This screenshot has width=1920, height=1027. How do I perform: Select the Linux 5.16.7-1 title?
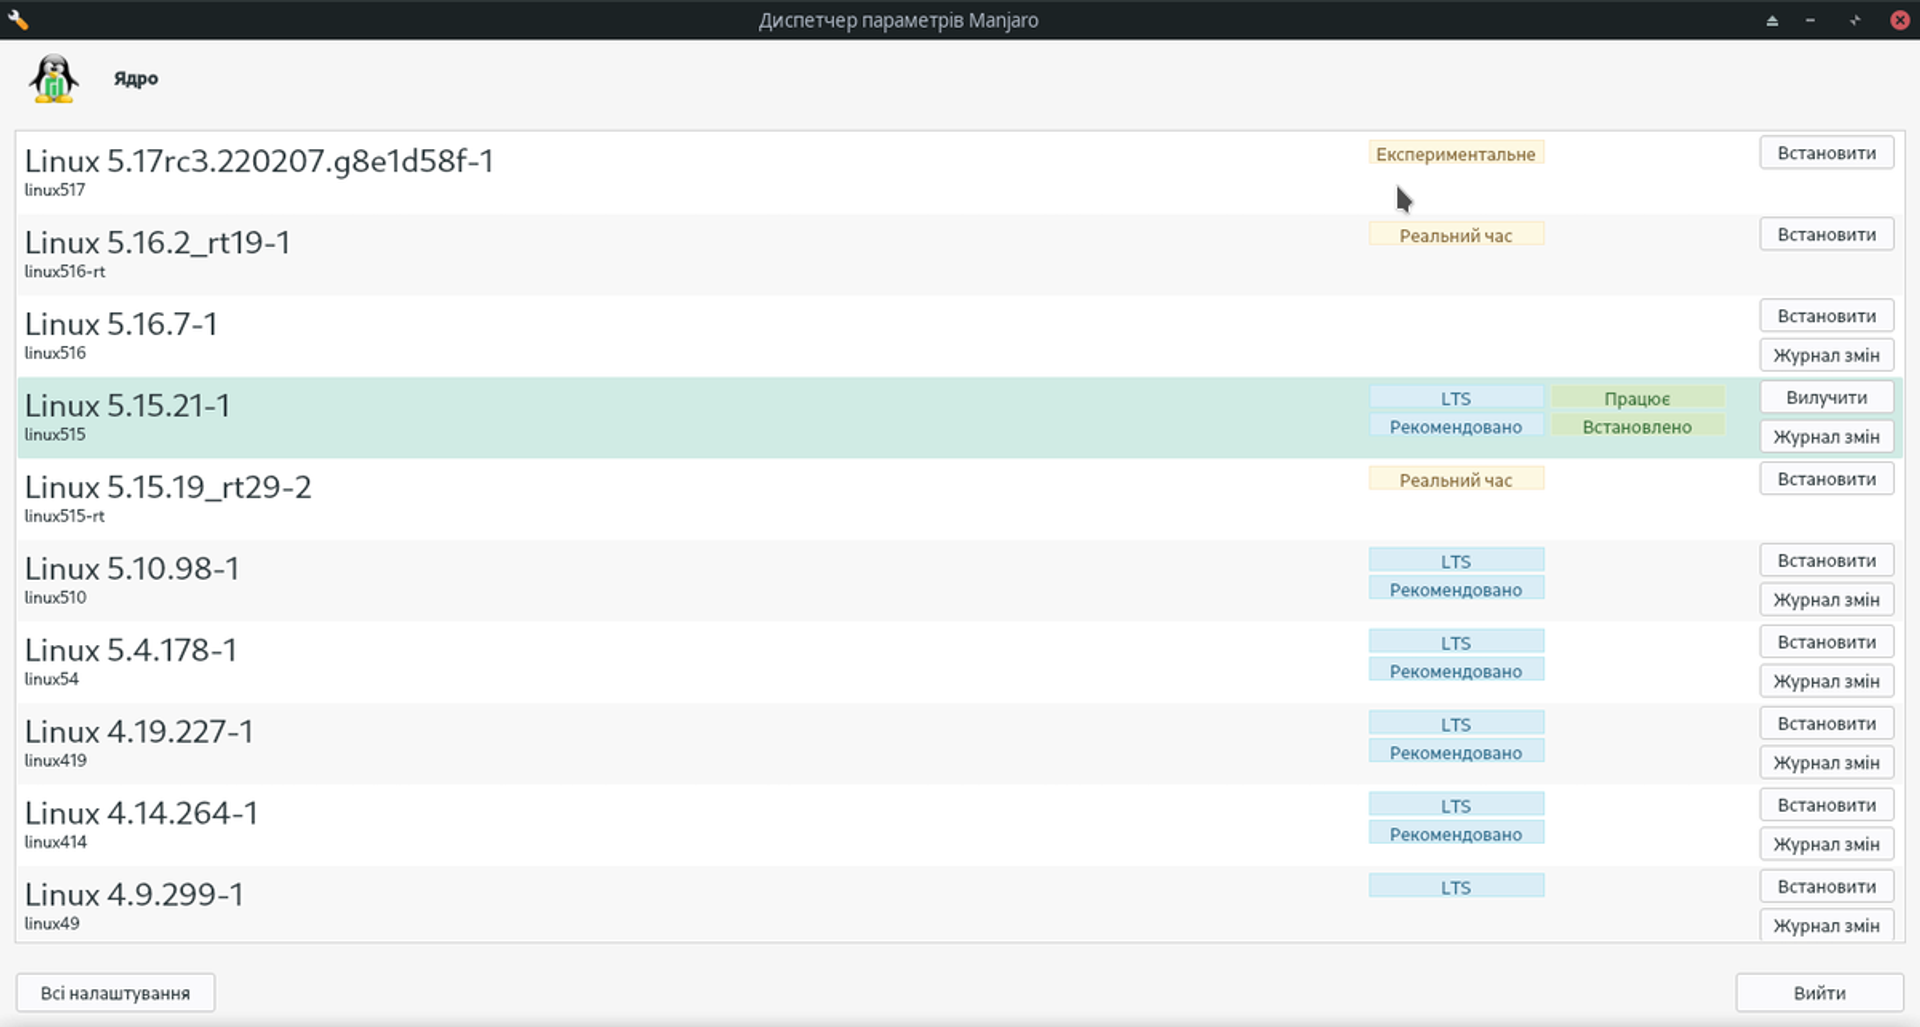coord(121,324)
